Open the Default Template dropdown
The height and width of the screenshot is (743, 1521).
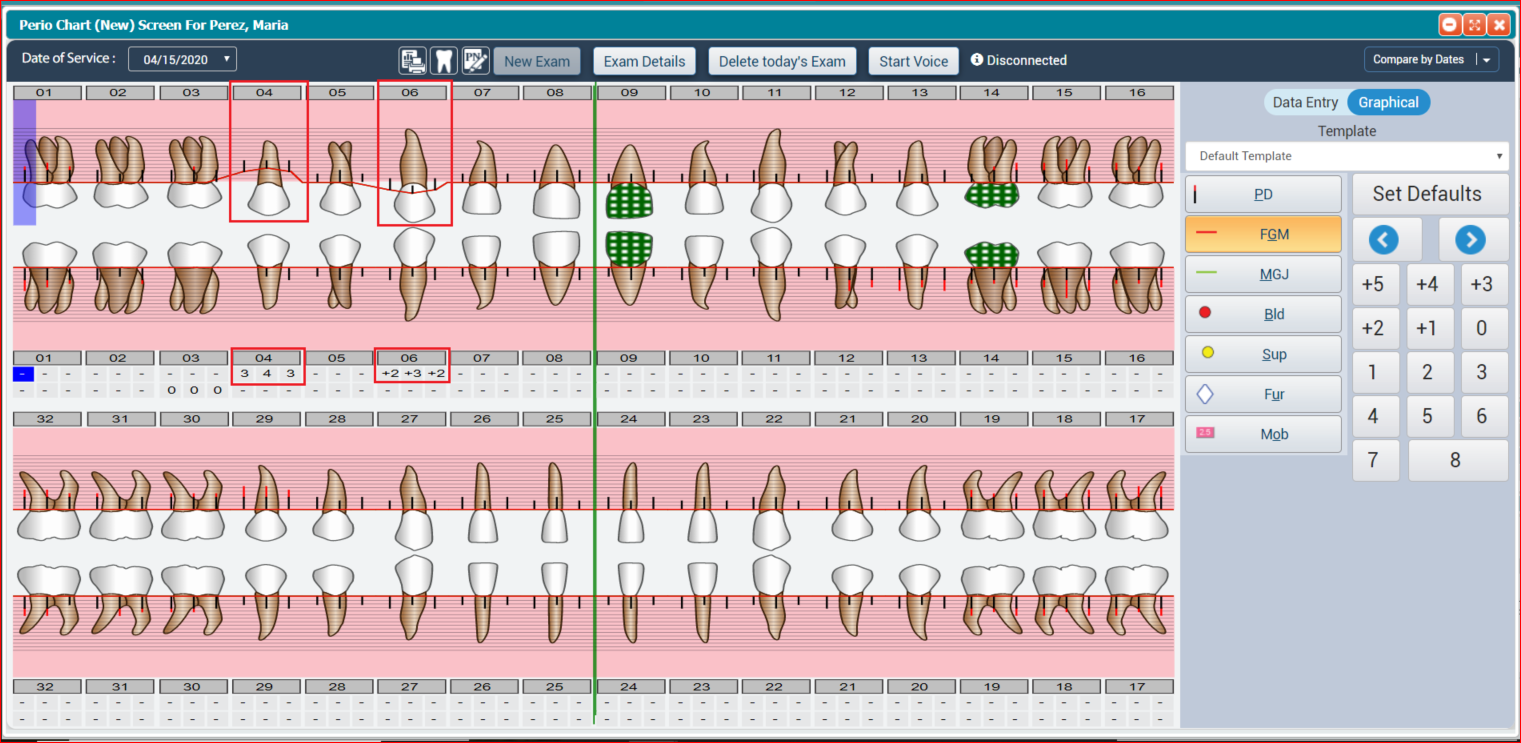1347,156
